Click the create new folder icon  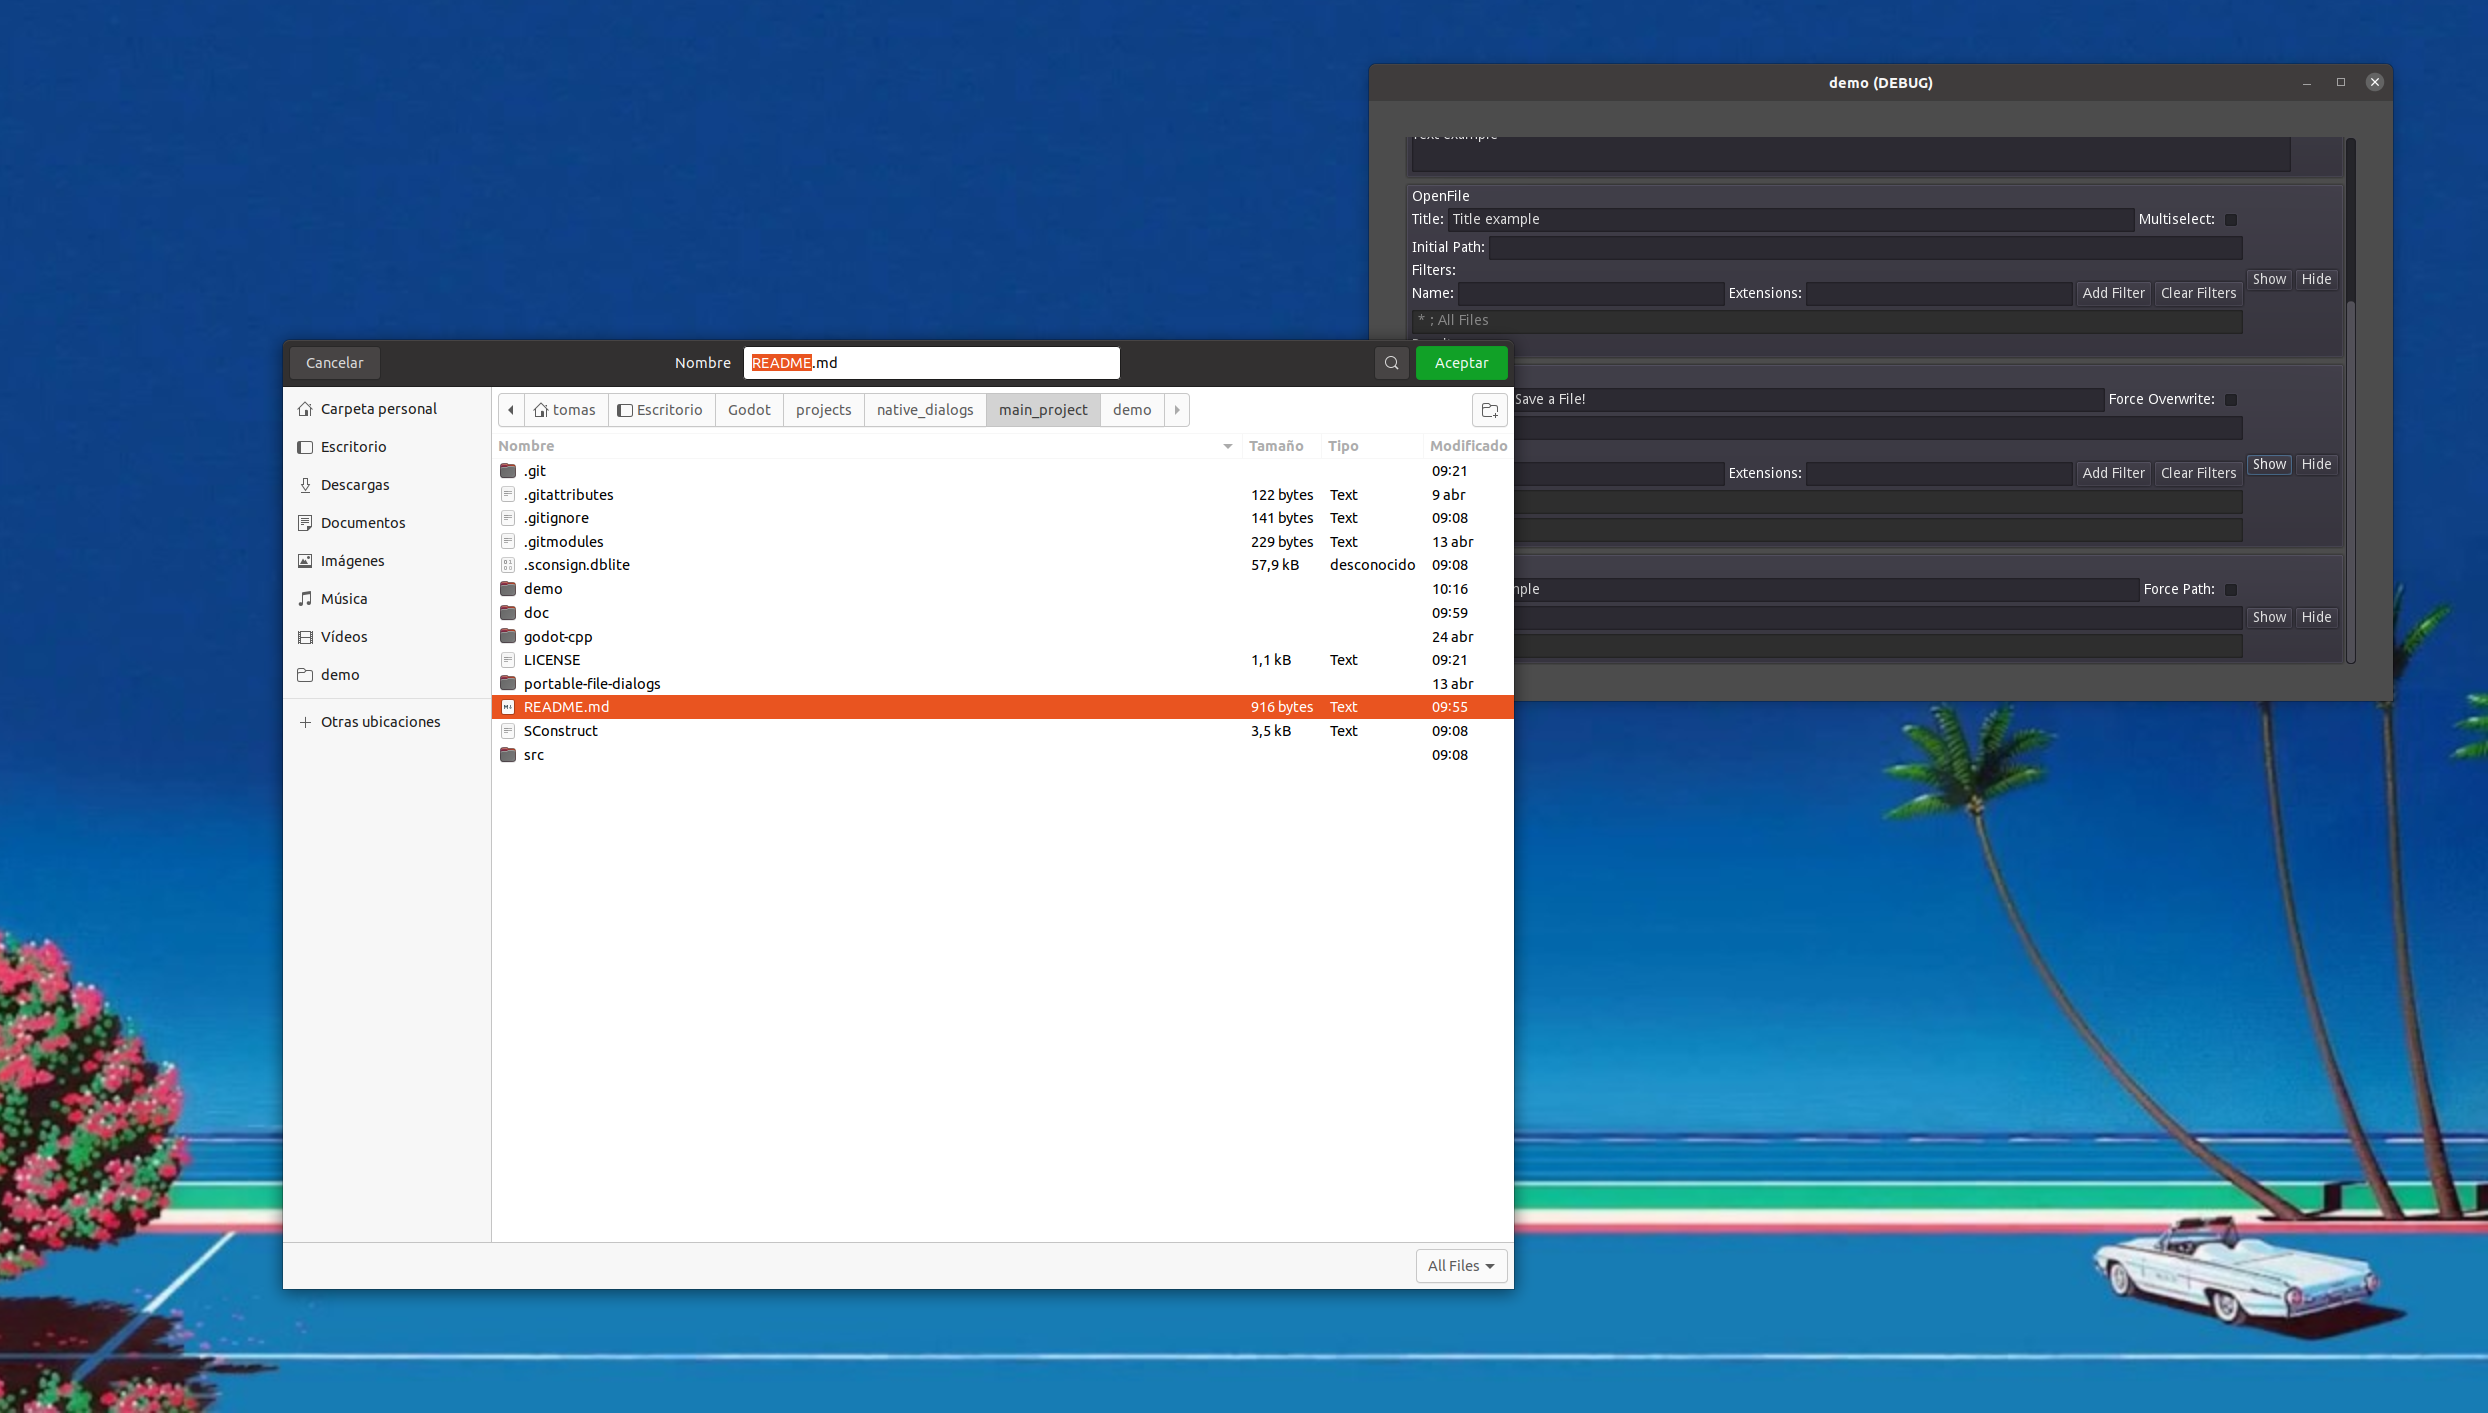[1489, 410]
